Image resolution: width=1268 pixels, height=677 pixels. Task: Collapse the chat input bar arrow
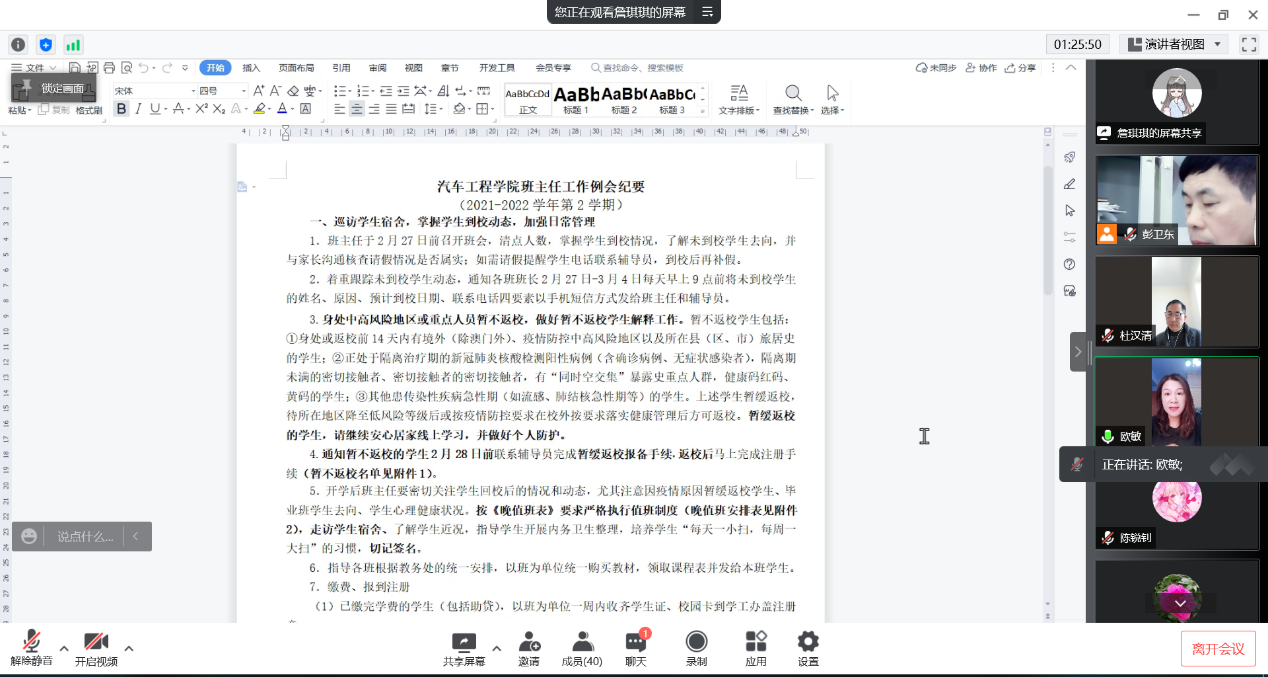coord(136,537)
